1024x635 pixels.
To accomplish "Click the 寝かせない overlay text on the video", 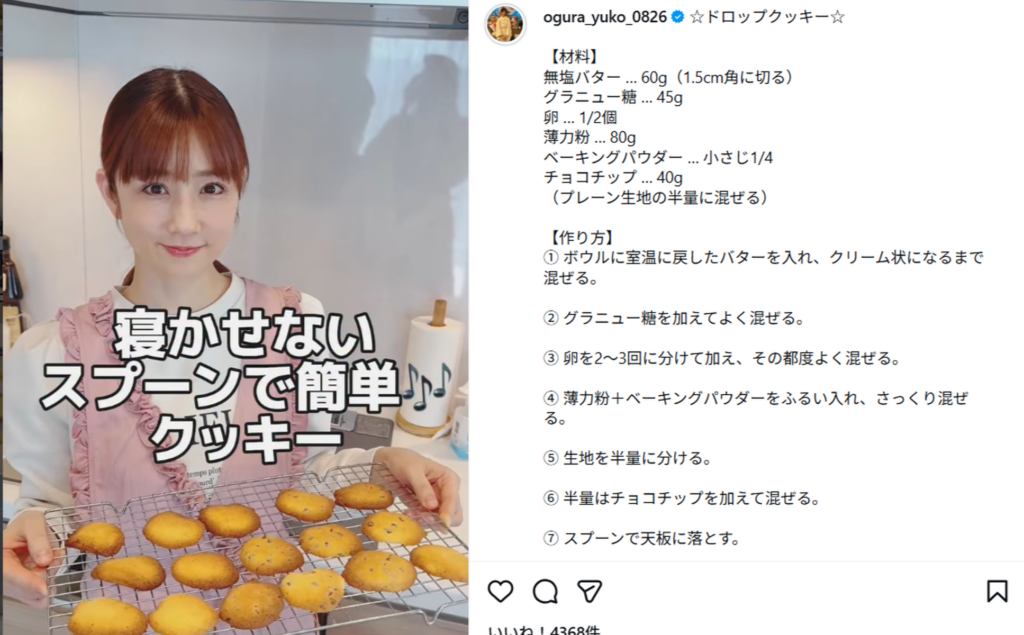I will (244, 335).
